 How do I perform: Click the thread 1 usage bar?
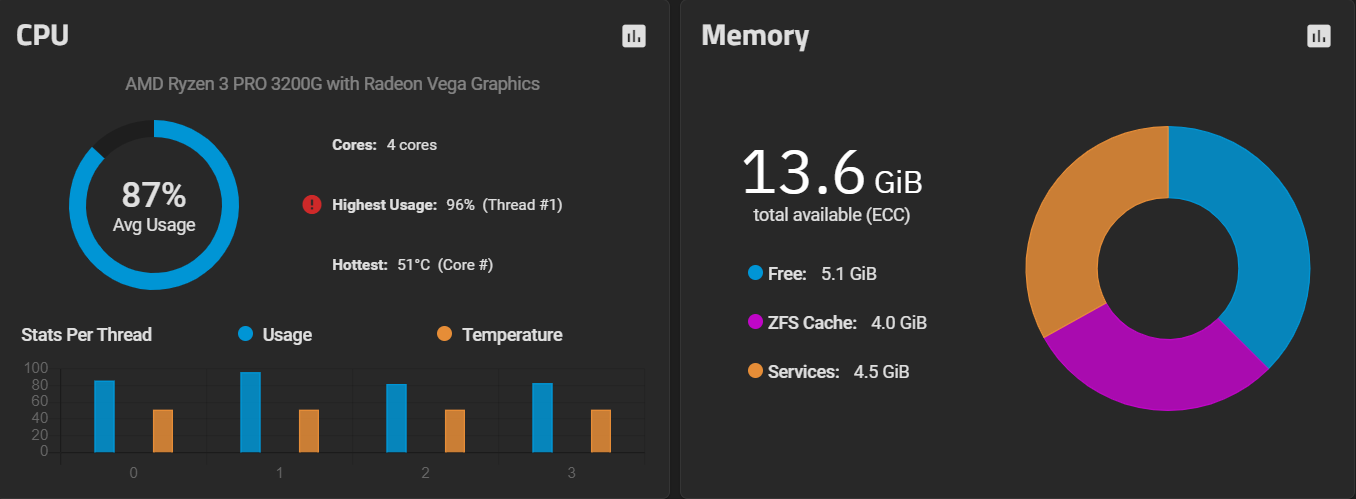click(x=250, y=412)
